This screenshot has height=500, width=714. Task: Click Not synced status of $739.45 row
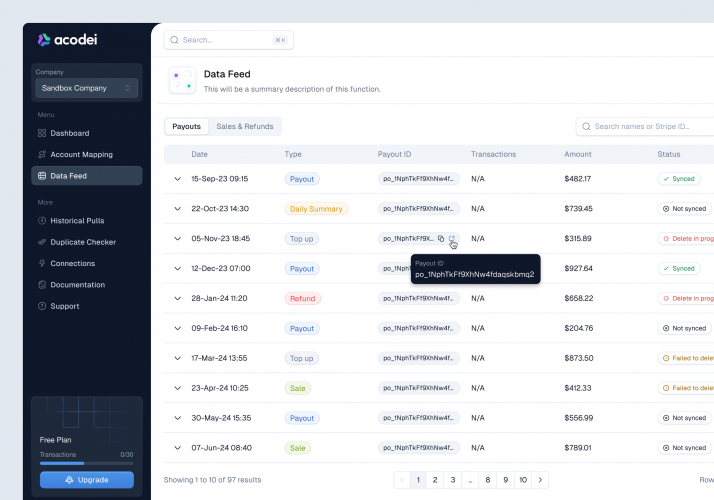click(684, 209)
